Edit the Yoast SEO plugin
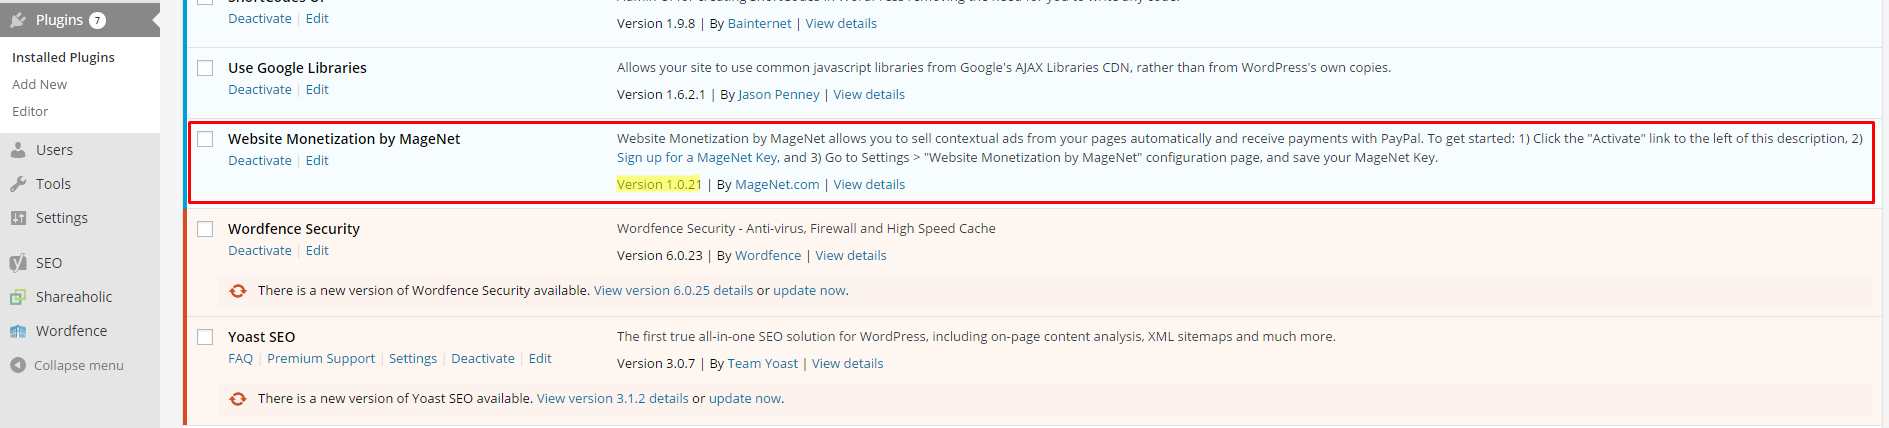1889x428 pixels. 540,358
